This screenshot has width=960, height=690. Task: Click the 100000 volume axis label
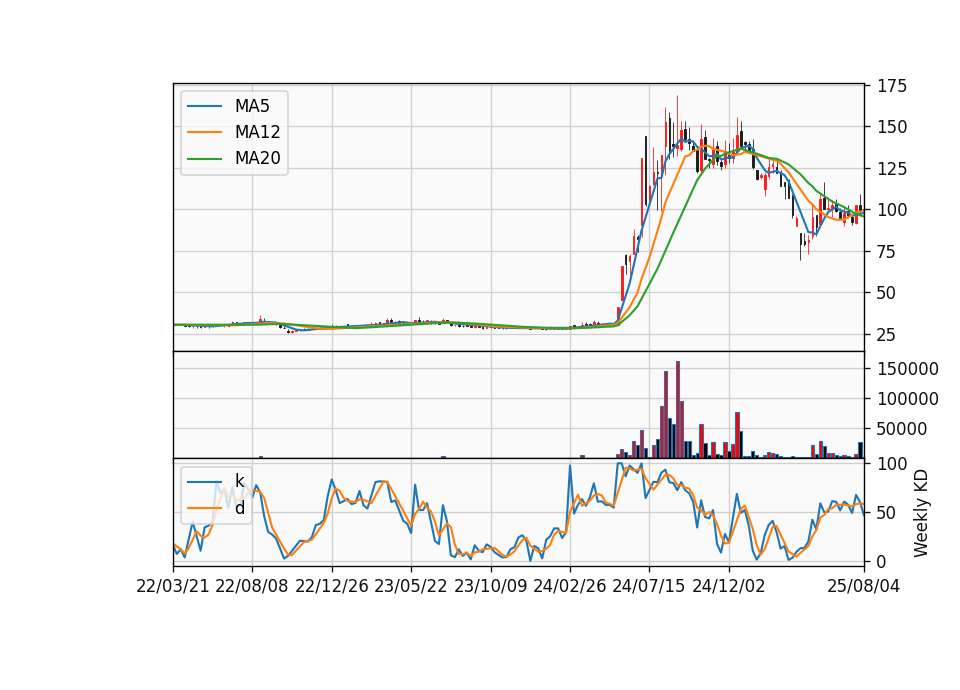907,399
